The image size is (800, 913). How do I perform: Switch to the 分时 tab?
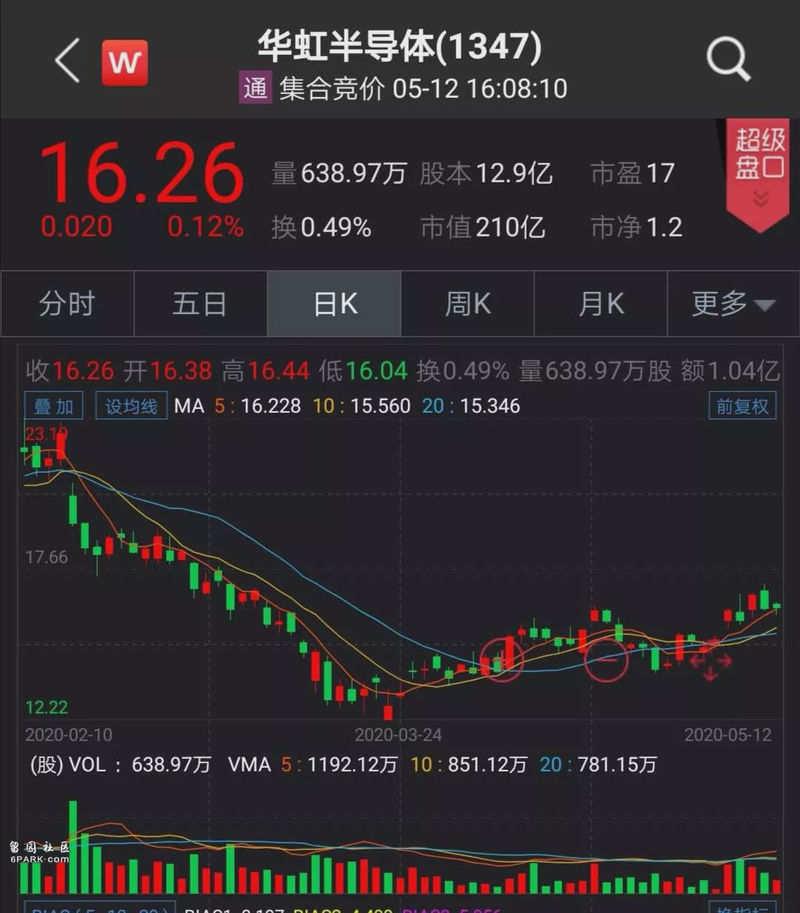point(67,303)
